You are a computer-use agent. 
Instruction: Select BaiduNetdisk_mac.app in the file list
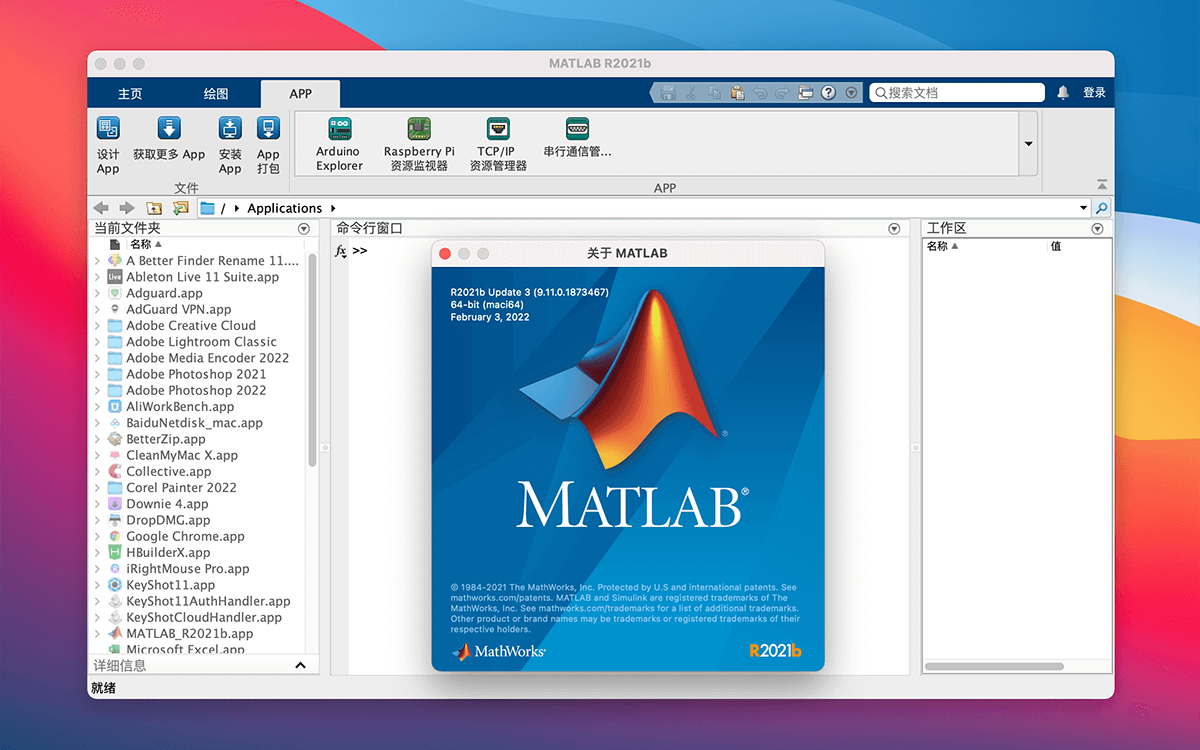[194, 423]
